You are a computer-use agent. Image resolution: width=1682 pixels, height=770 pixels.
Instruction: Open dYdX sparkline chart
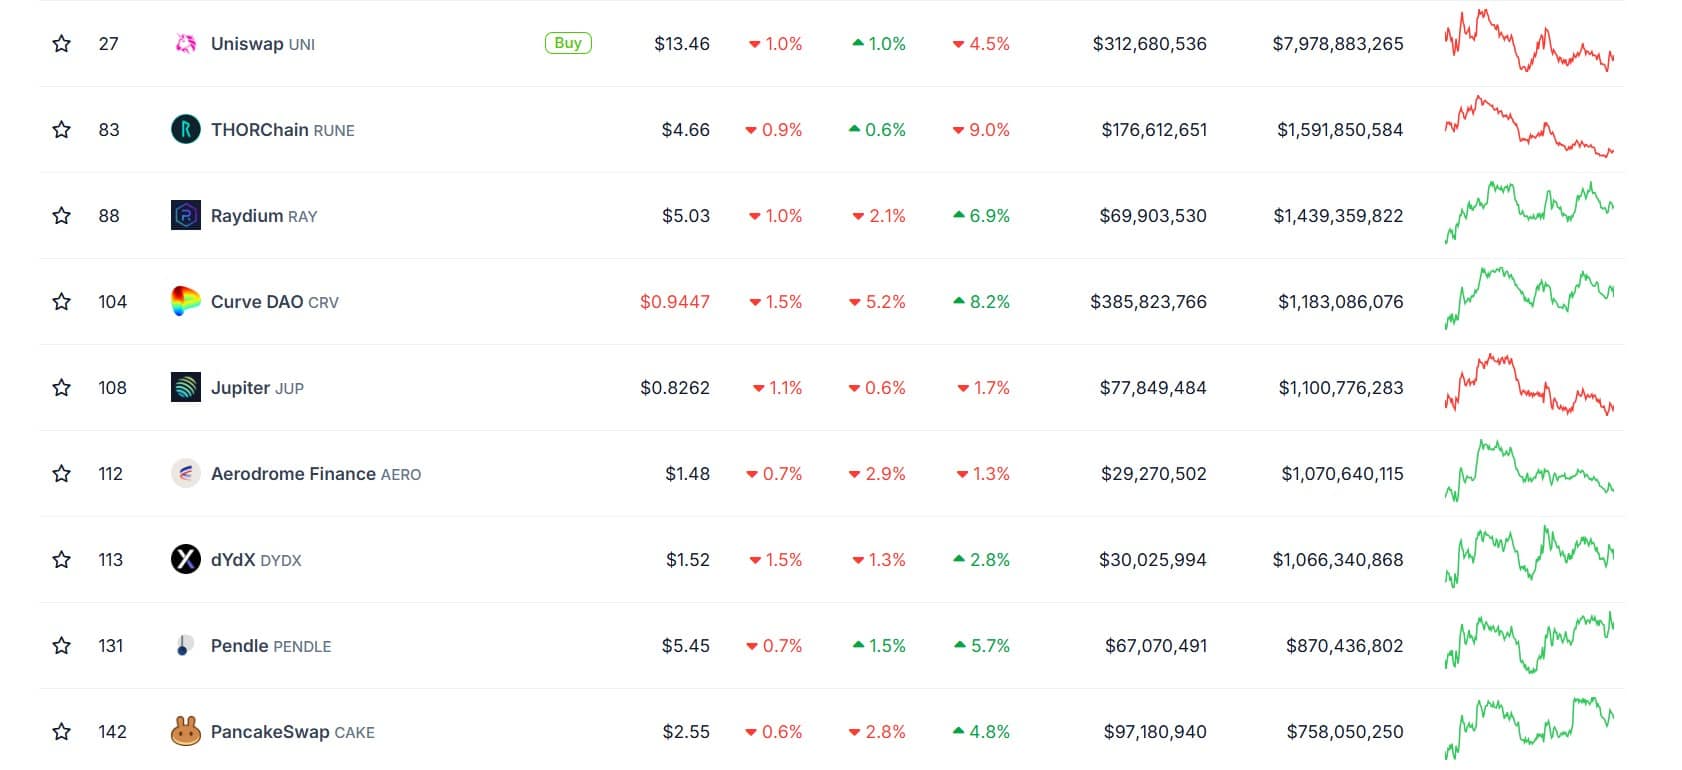pyautogui.click(x=1529, y=556)
